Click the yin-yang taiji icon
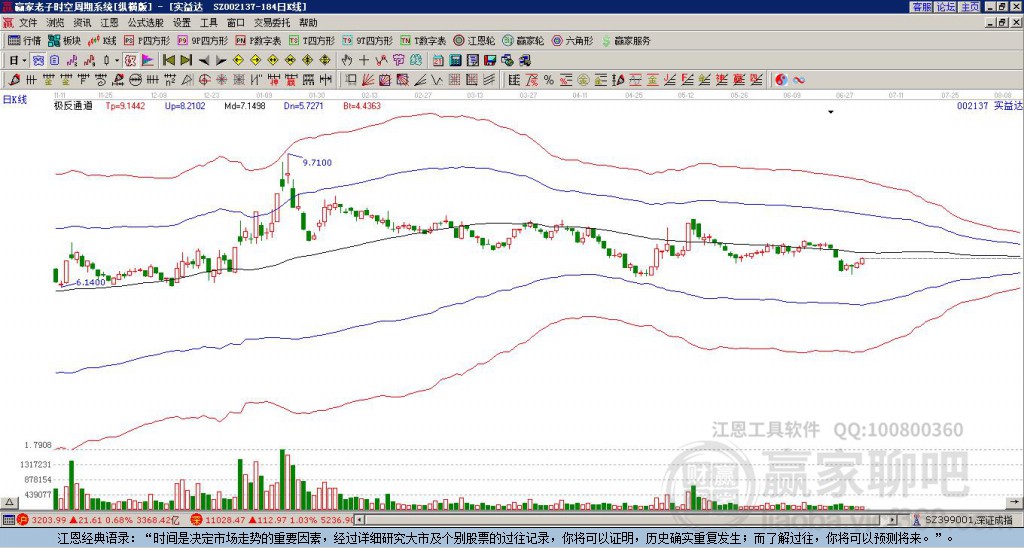Screen dimensions: 1024x548 [x=781, y=80]
